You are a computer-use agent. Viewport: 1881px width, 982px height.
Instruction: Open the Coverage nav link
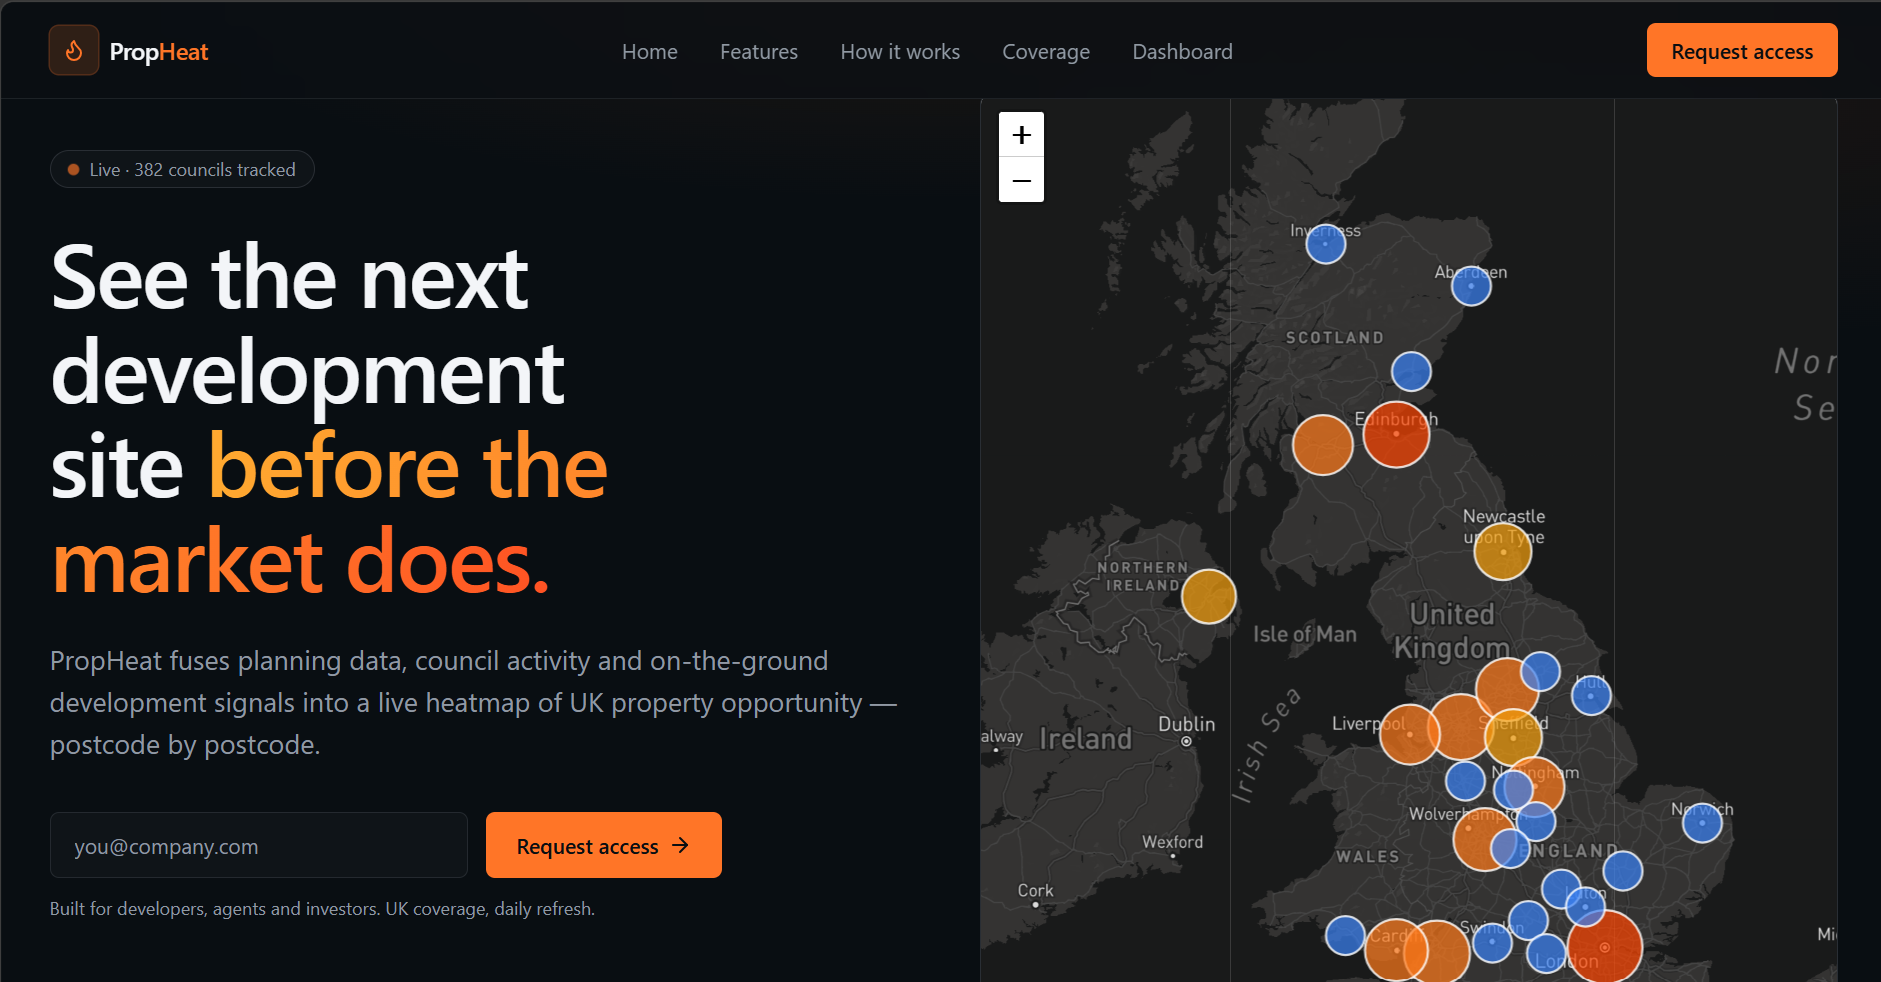[1046, 52]
